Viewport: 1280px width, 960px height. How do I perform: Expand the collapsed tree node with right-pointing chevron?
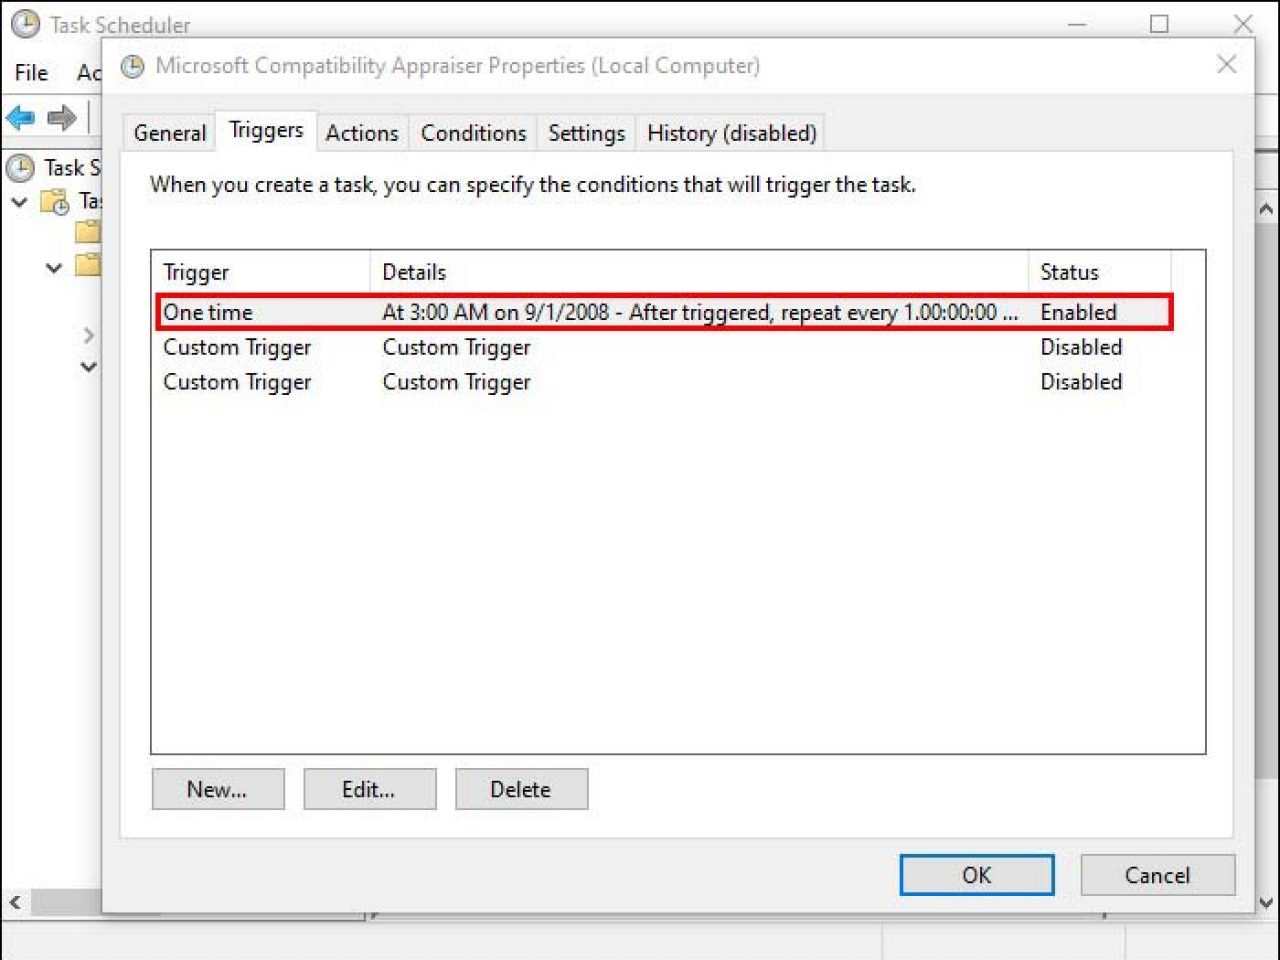coord(89,335)
